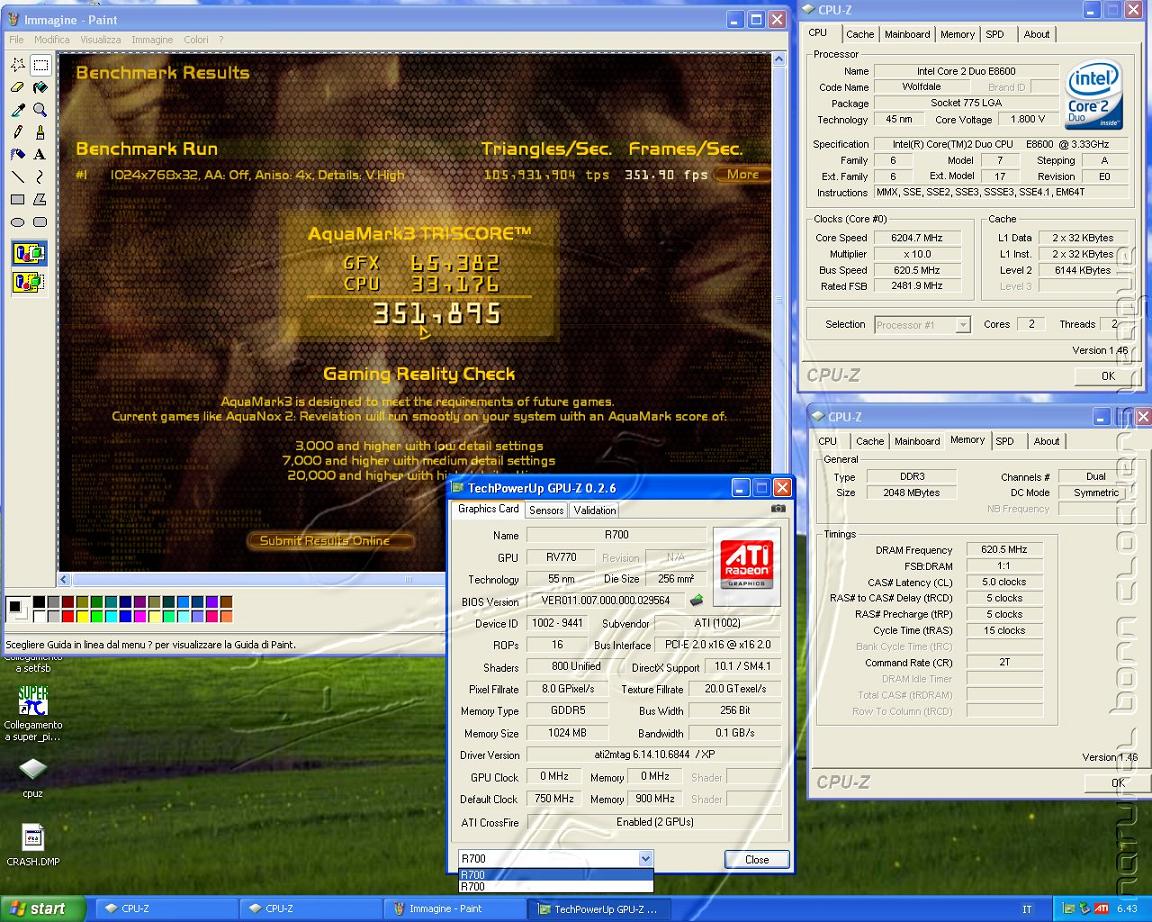Click the ATI Radeon logo in GPU-Z
Viewport: 1152px width, 922px height.
(x=746, y=566)
